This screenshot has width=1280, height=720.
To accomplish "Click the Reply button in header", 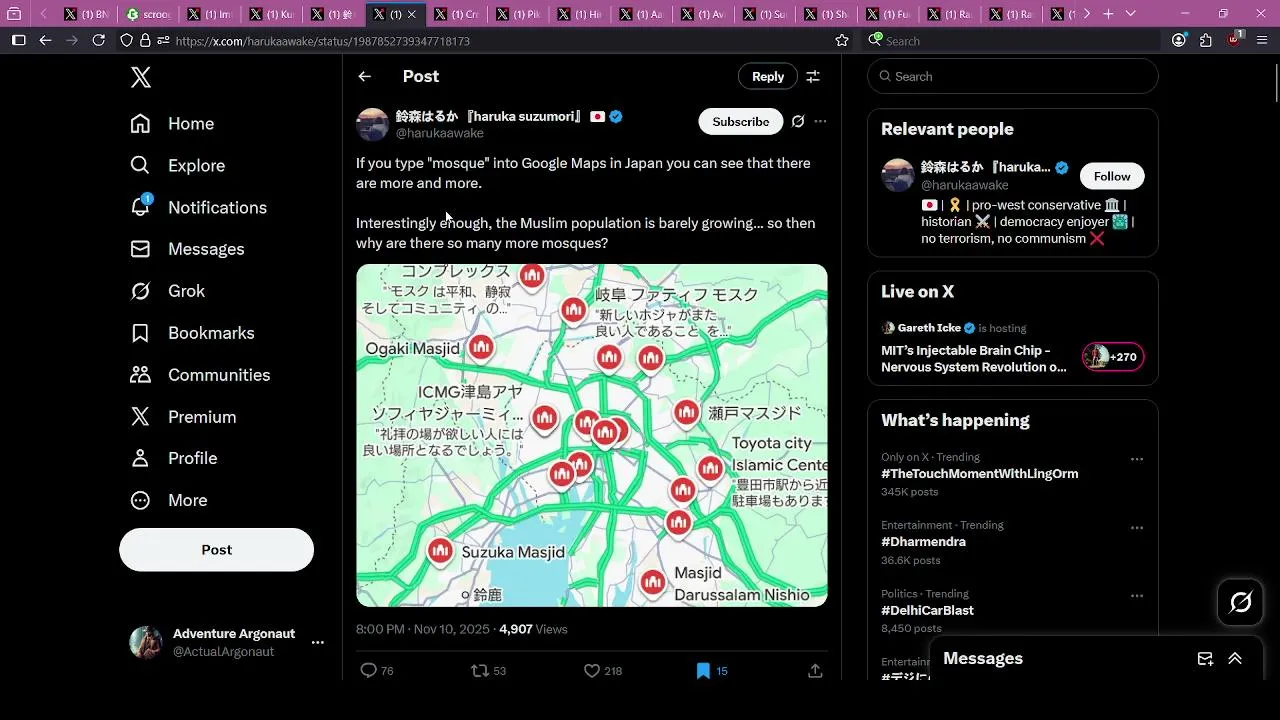I will pyautogui.click(x=768, y=76).
